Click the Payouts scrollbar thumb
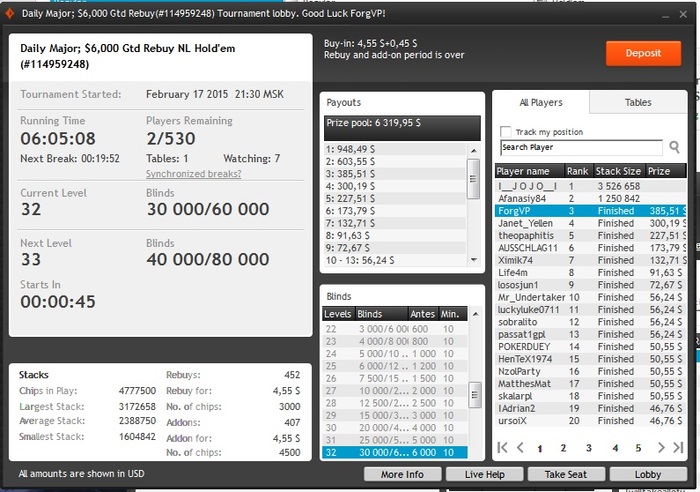Viewport: 700px width, 492px height. coord(473,179)
